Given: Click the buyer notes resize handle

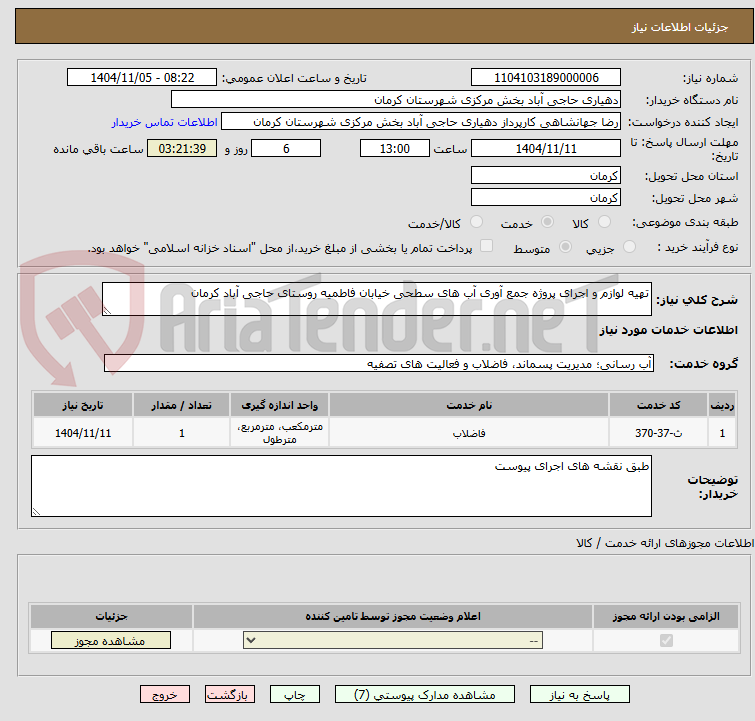Looking at the screenshot, I should click(x=36, y=511).
